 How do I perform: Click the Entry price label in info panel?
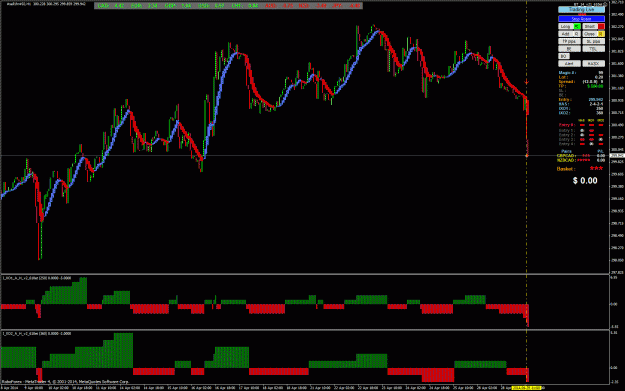point(565,100)
